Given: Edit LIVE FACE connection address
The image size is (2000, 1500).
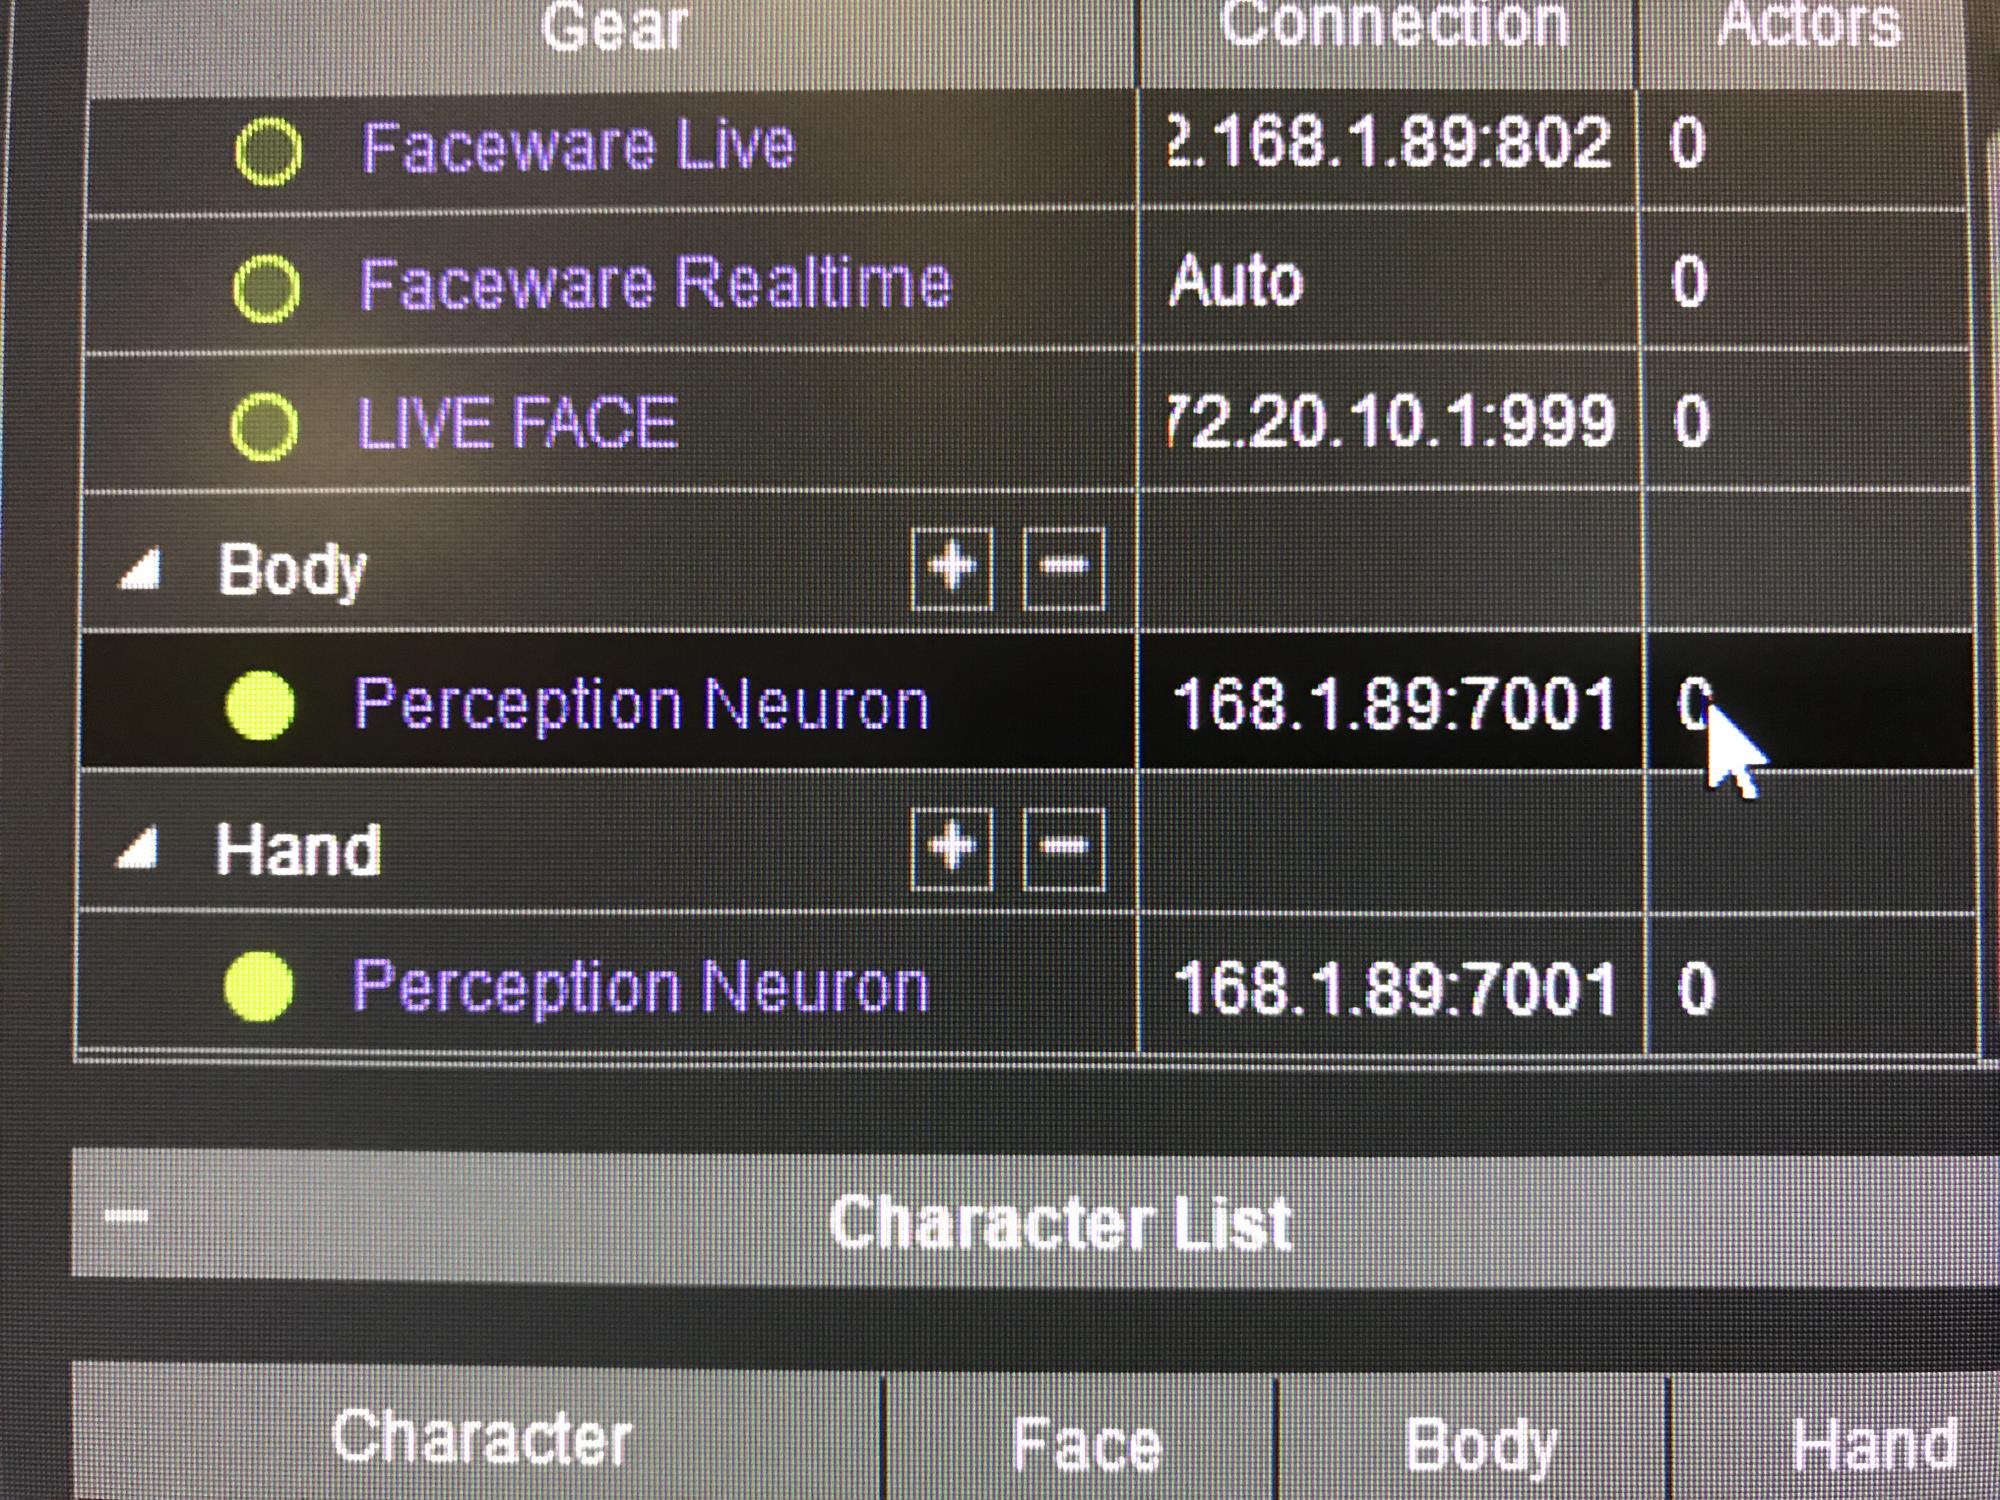Looking at the screenshot, I should pyautogui.click(x=1391, y=420).
